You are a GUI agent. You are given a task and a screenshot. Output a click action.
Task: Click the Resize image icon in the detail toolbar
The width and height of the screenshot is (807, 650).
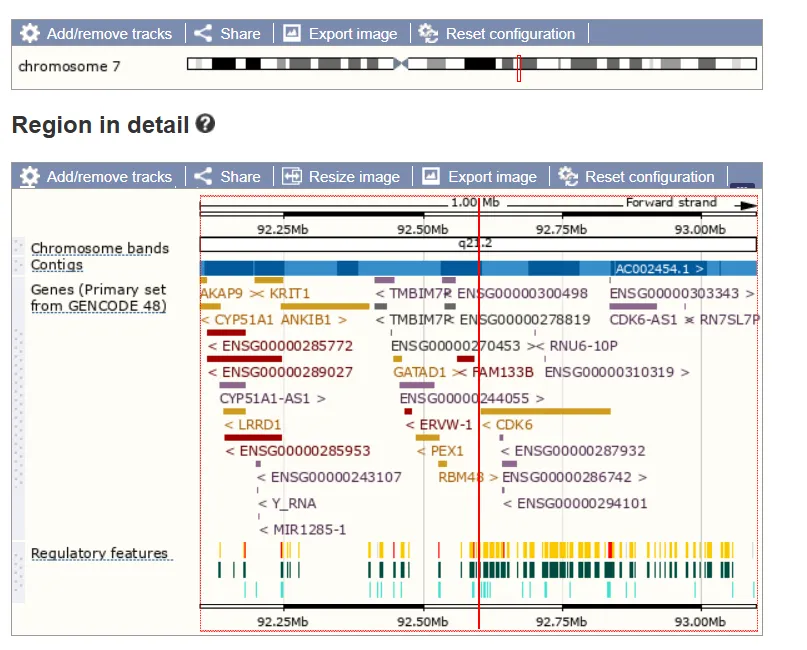[292, 177]
